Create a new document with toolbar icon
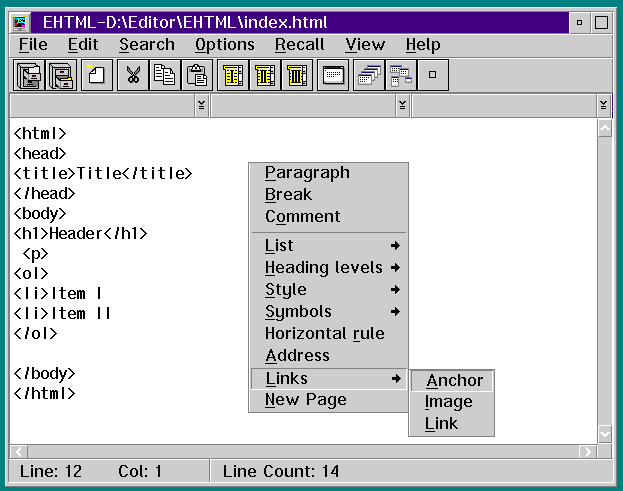 (x=96, y=76)
